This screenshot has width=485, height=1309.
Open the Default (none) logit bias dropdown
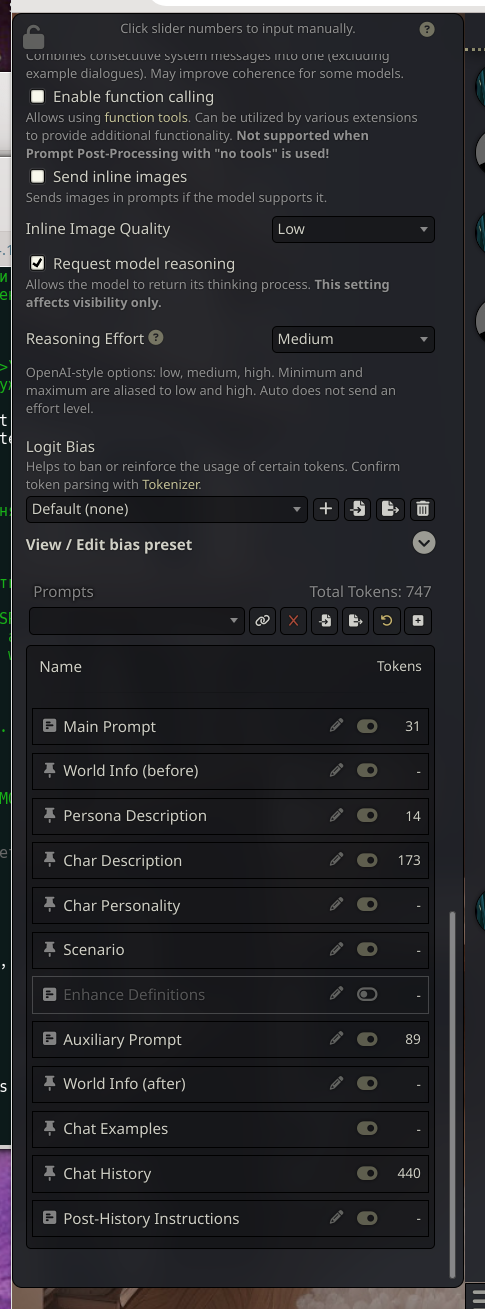coord(166,509)
